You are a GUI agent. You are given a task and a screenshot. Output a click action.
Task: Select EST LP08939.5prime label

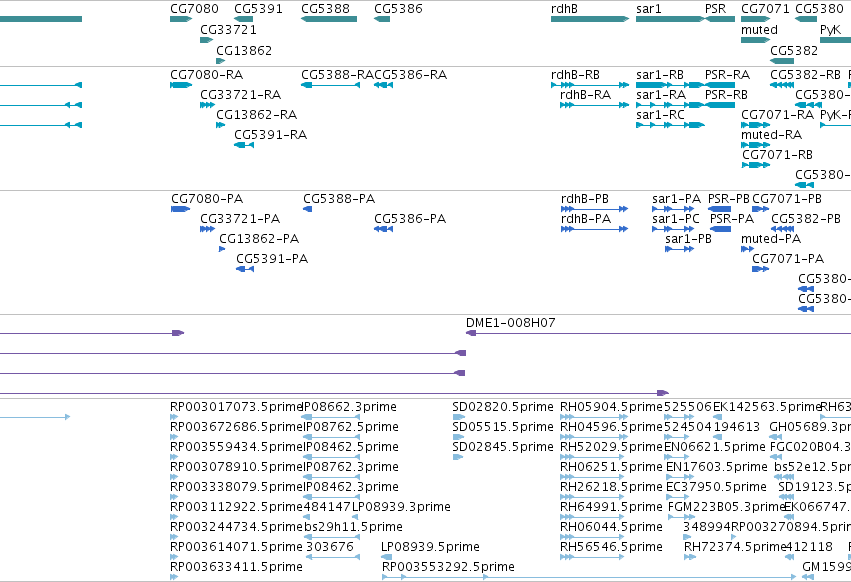pos(430,547)
